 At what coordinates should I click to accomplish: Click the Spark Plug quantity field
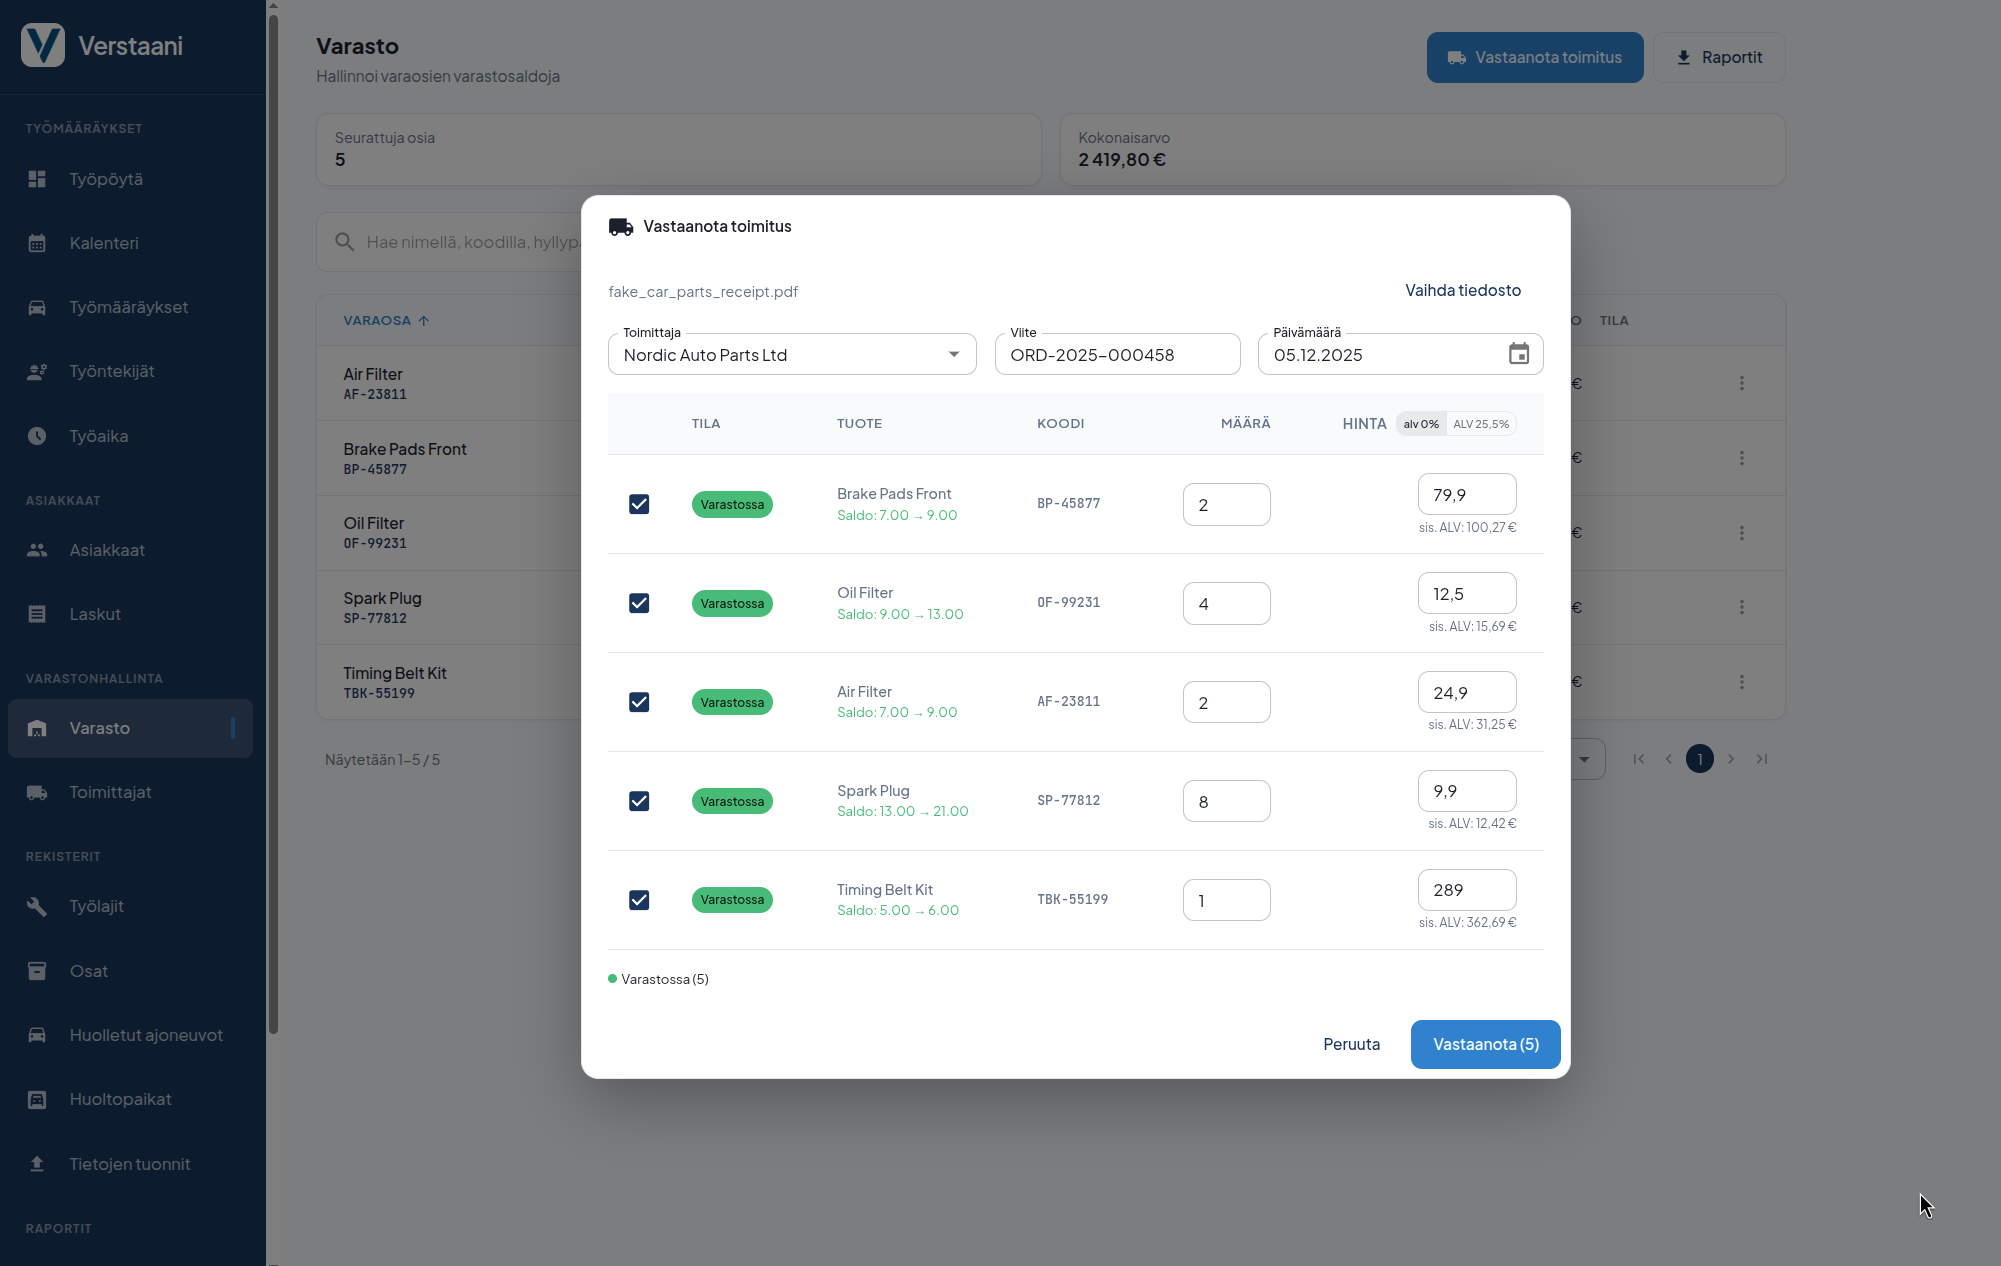click(x=1226, y=801)
